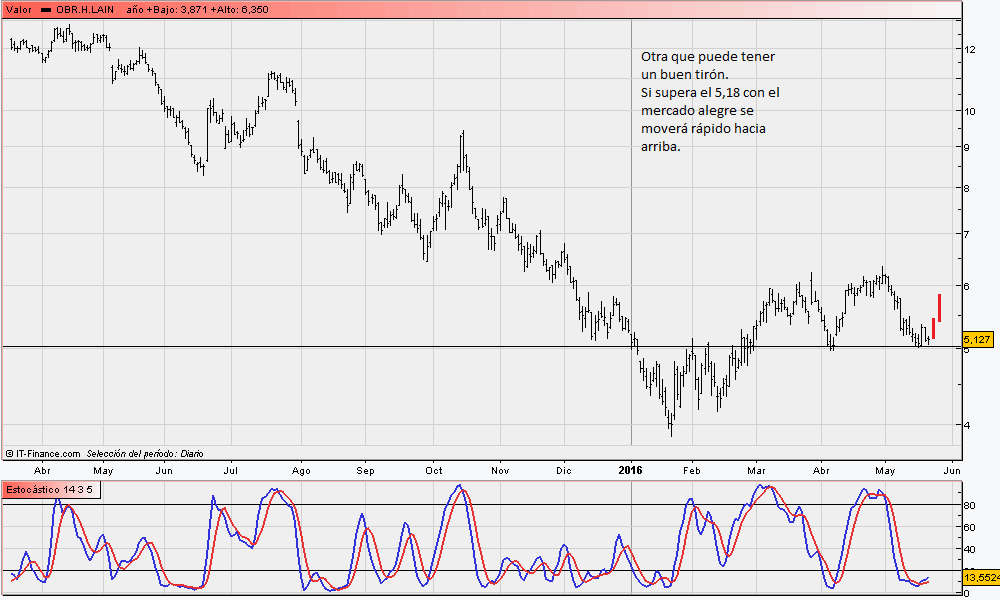The image size is (1000, 600).
Task: Click the Valor label in the header
Action: (x=19, y=8)
